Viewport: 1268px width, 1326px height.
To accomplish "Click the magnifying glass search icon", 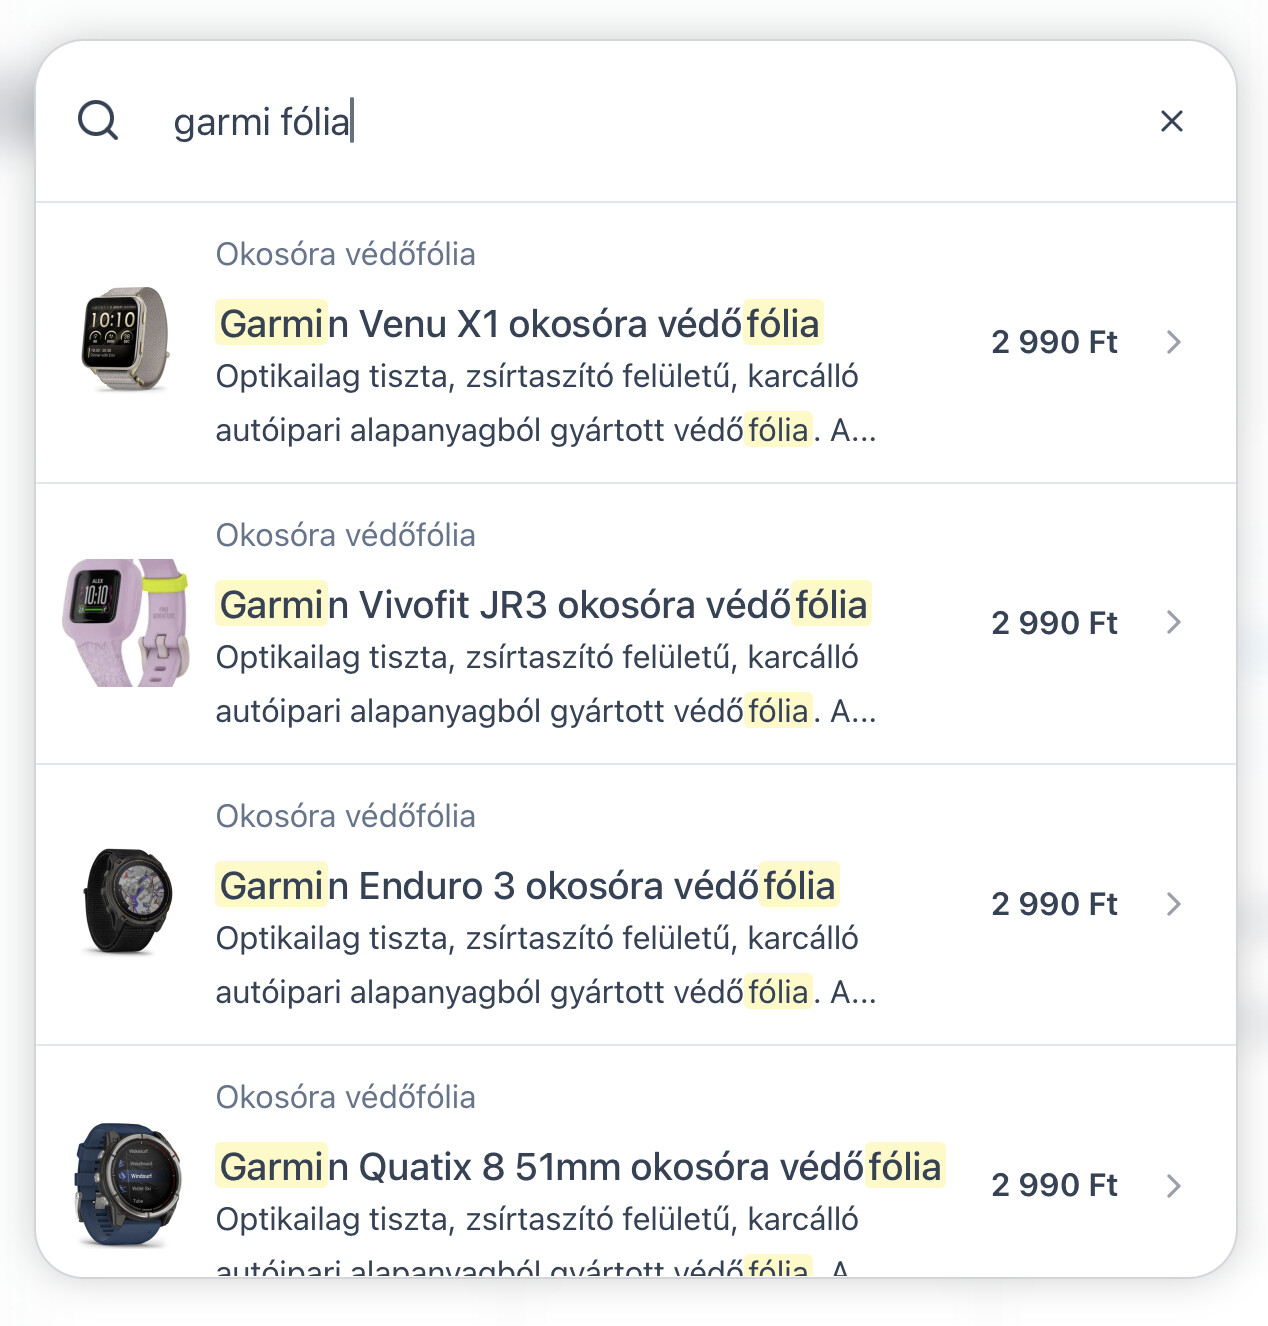I will pos(98,121).
